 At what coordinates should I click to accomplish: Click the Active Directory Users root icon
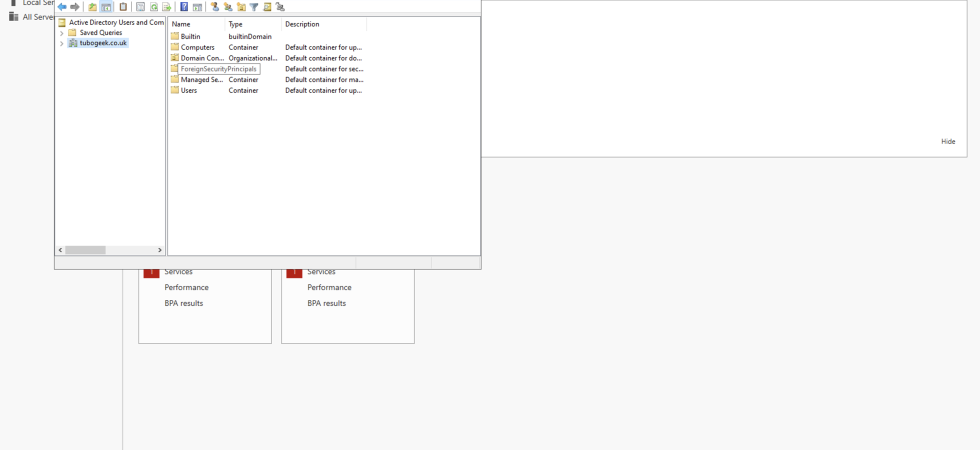[x=62, y=22]
